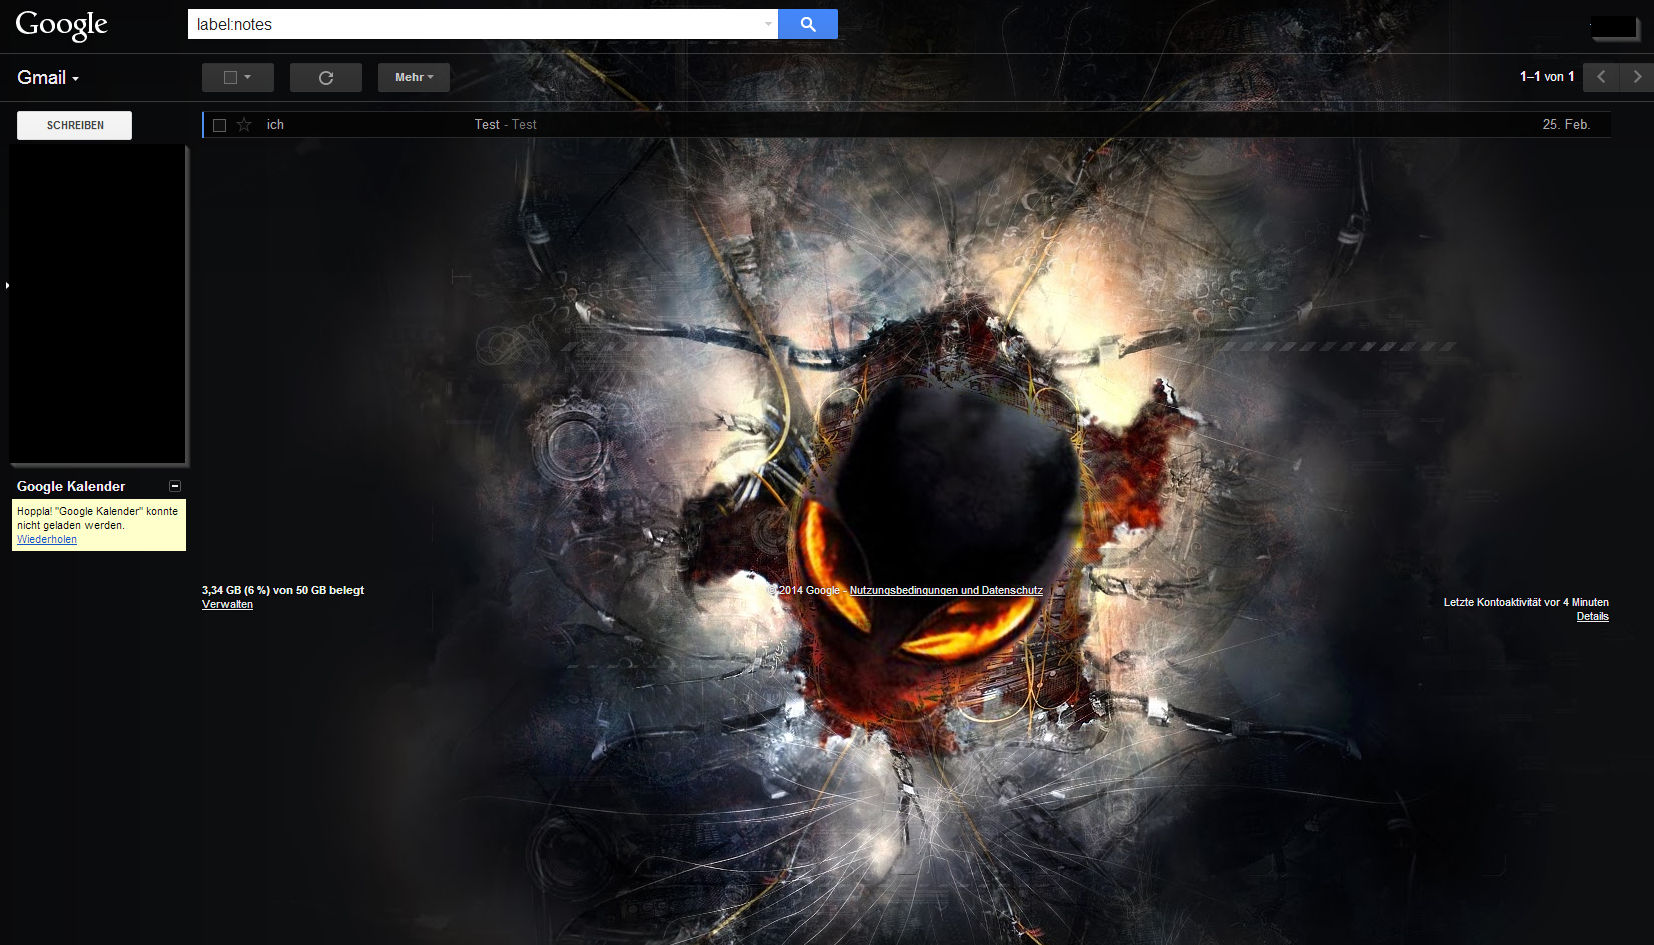Open the Mehr menu
Image resolution: width=1654 pixels, height=945 pixels.
(414, 77)
